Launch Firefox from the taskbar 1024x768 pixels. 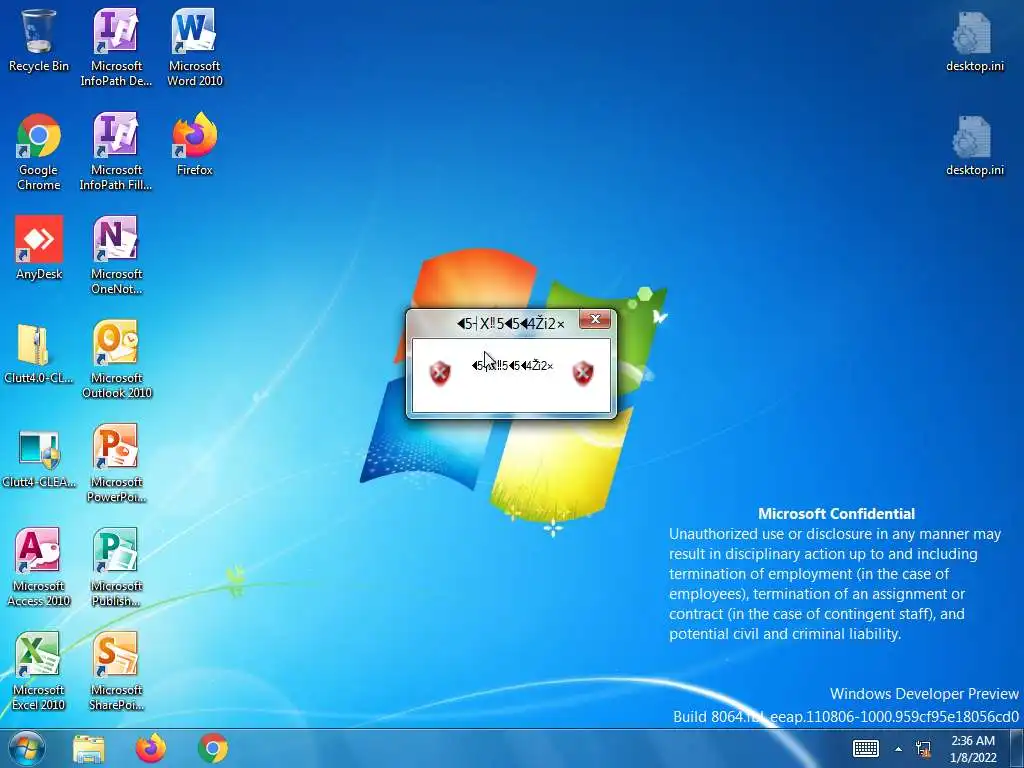pyautogui.click(x=151, y=748)
